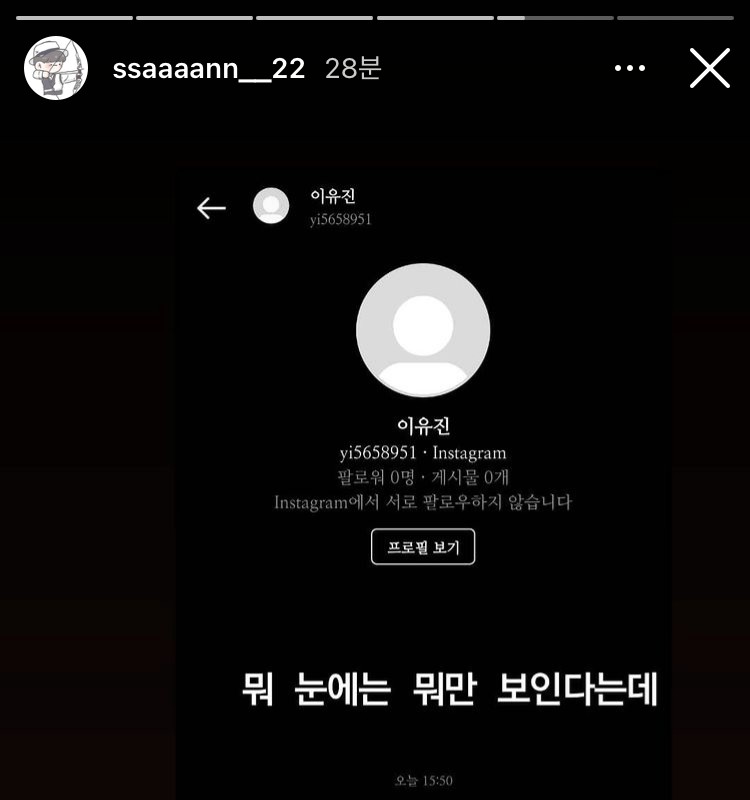The height and width of the screenshot is (800, 750).
Task: Jump to the second story segment bar
Action: click(x=194, y=18)
